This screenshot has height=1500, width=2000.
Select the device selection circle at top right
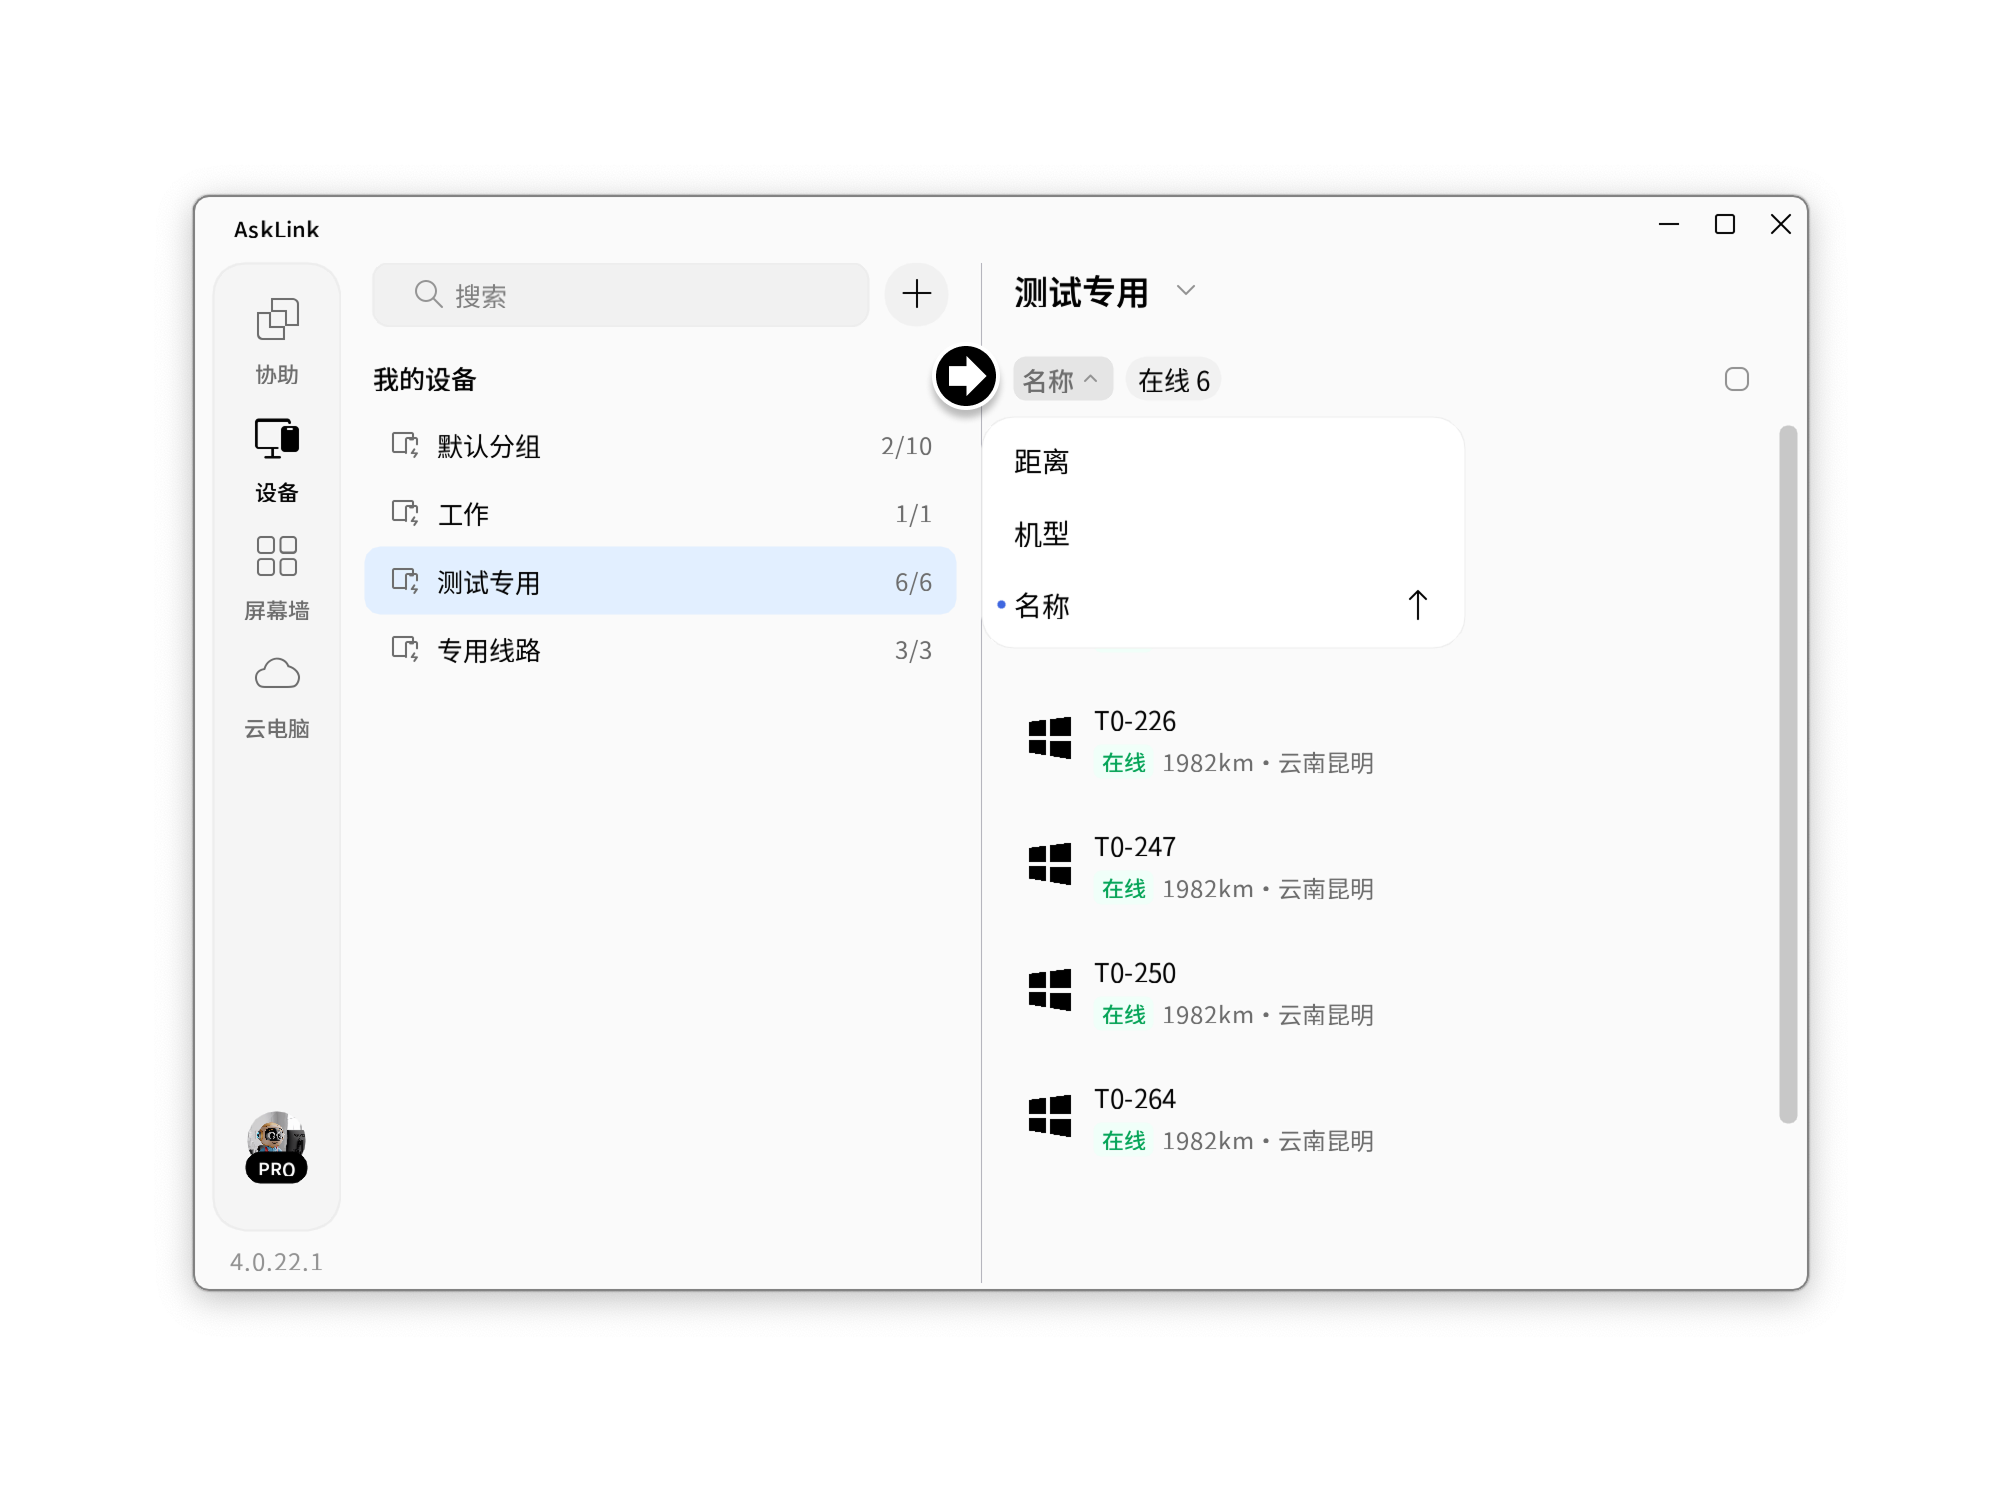[1738, 378]
